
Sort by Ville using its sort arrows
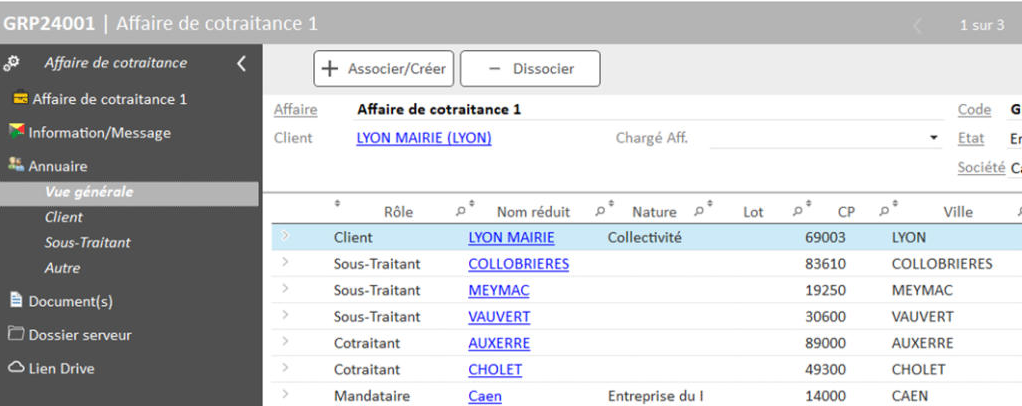pyautogui.click(x=895, y=203)
